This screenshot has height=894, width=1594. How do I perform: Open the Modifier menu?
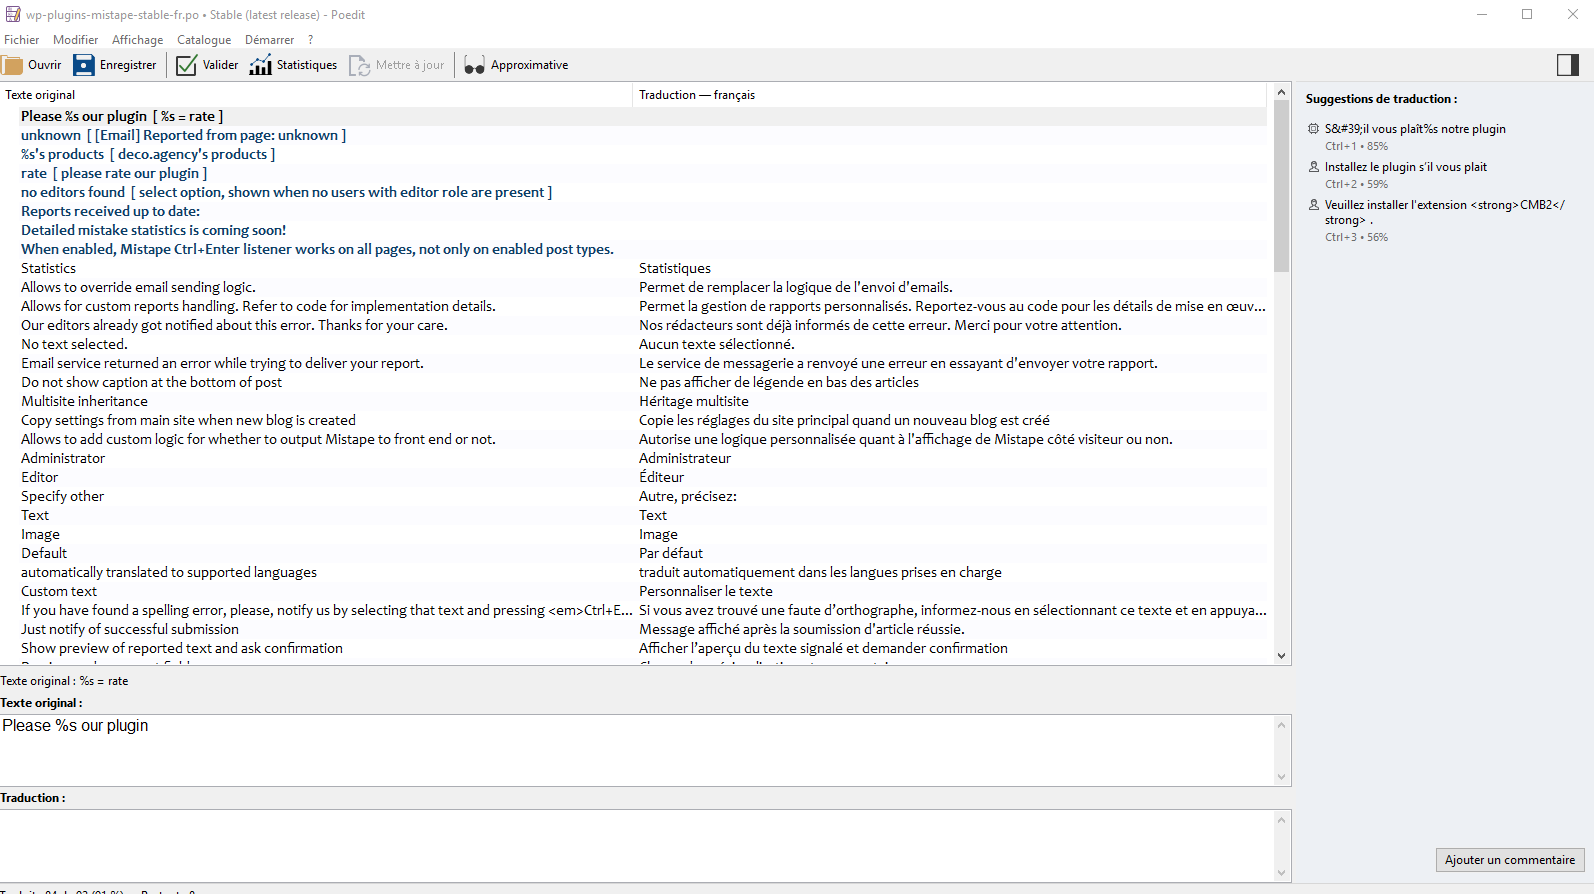pyautogui.click(x=76, y=40)
